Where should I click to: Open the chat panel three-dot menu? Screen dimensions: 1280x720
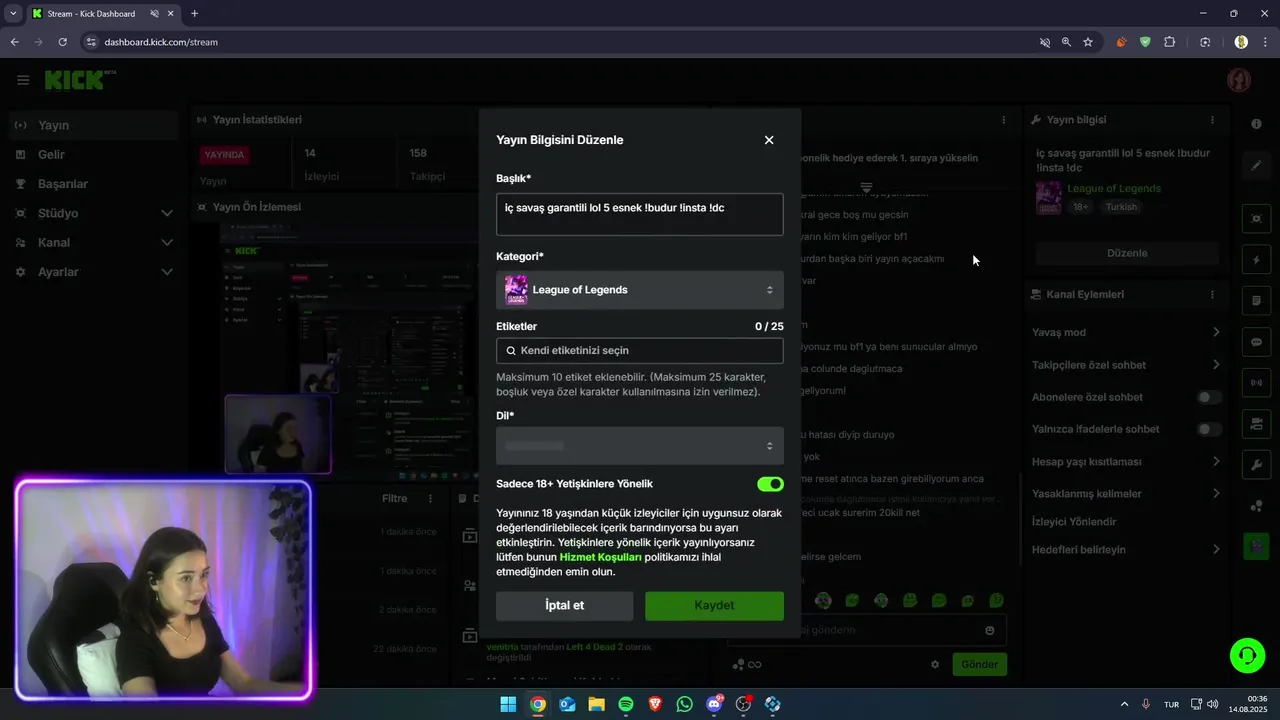click(x=1004, y=120)
